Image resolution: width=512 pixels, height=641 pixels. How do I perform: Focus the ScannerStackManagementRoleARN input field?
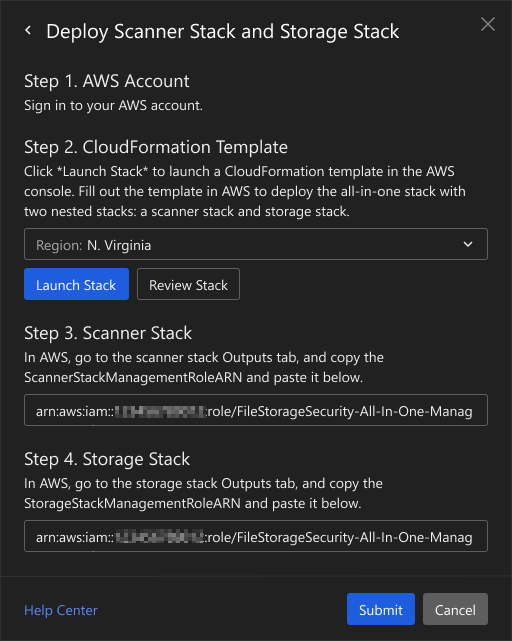coord(256,410)
